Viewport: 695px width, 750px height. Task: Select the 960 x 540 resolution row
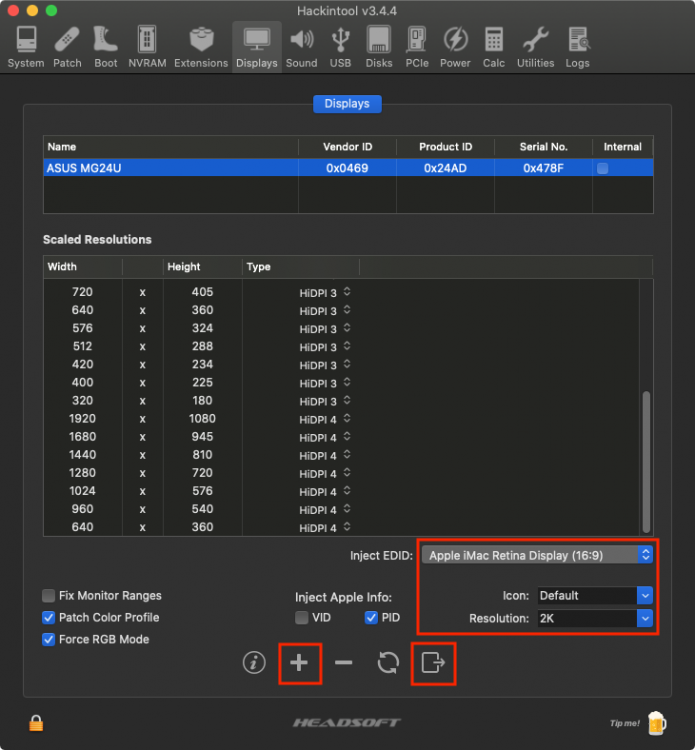point(342,509)
